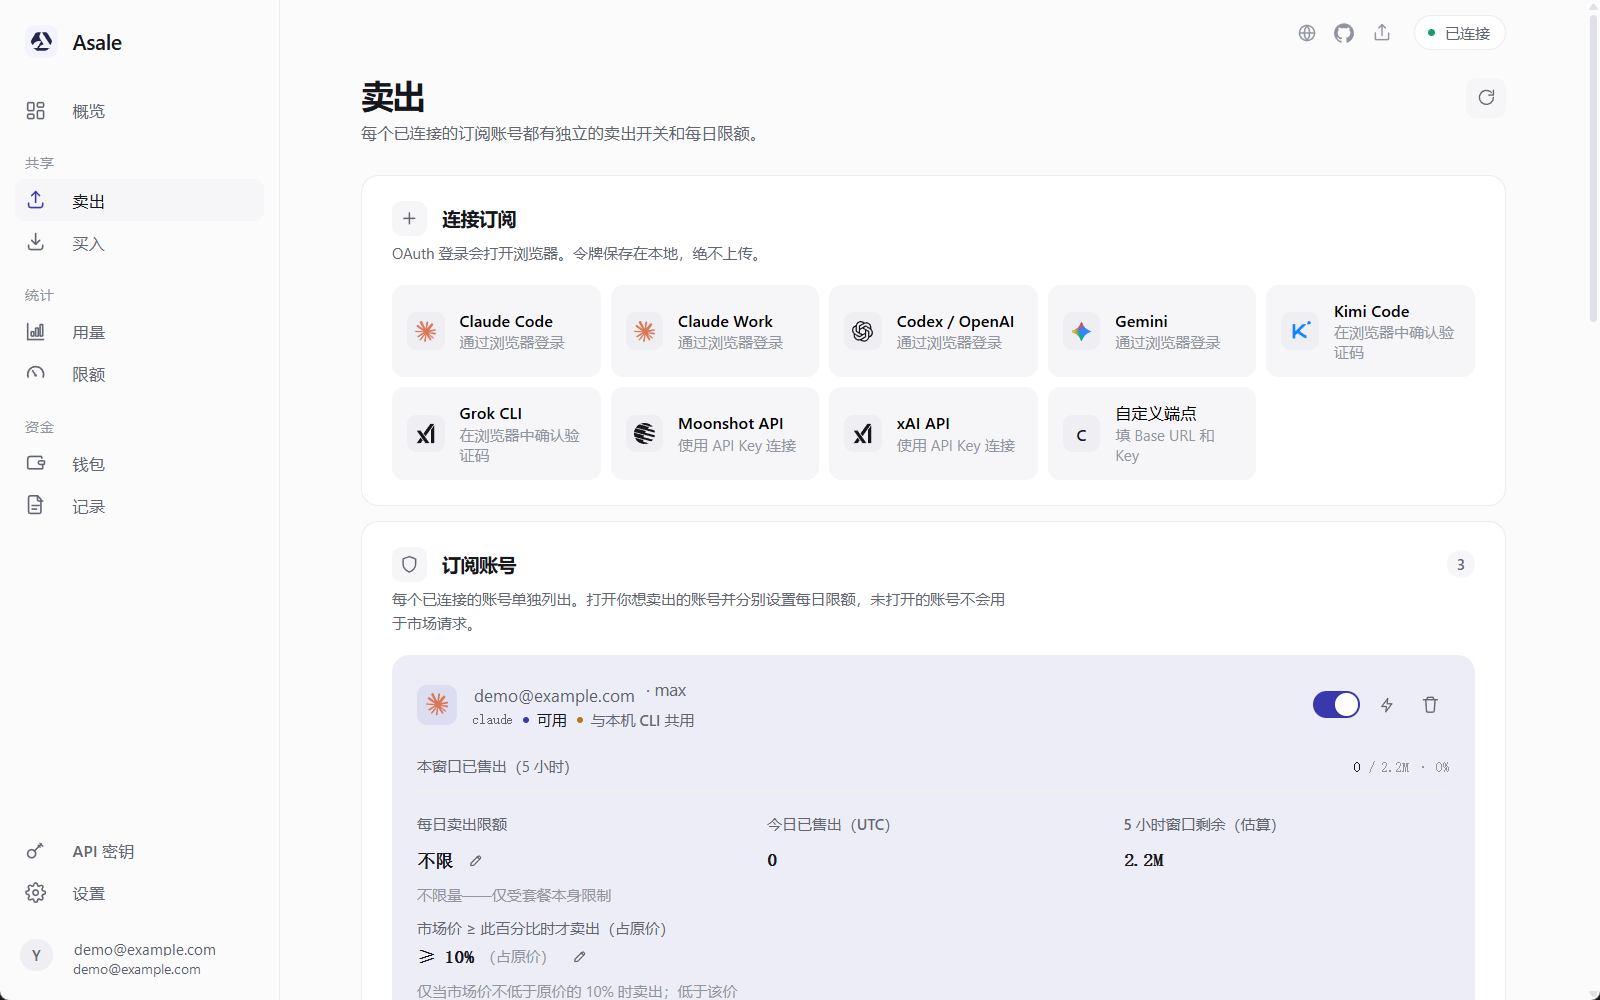Click the lightning bolt icon on claude account

[1387, 705]
